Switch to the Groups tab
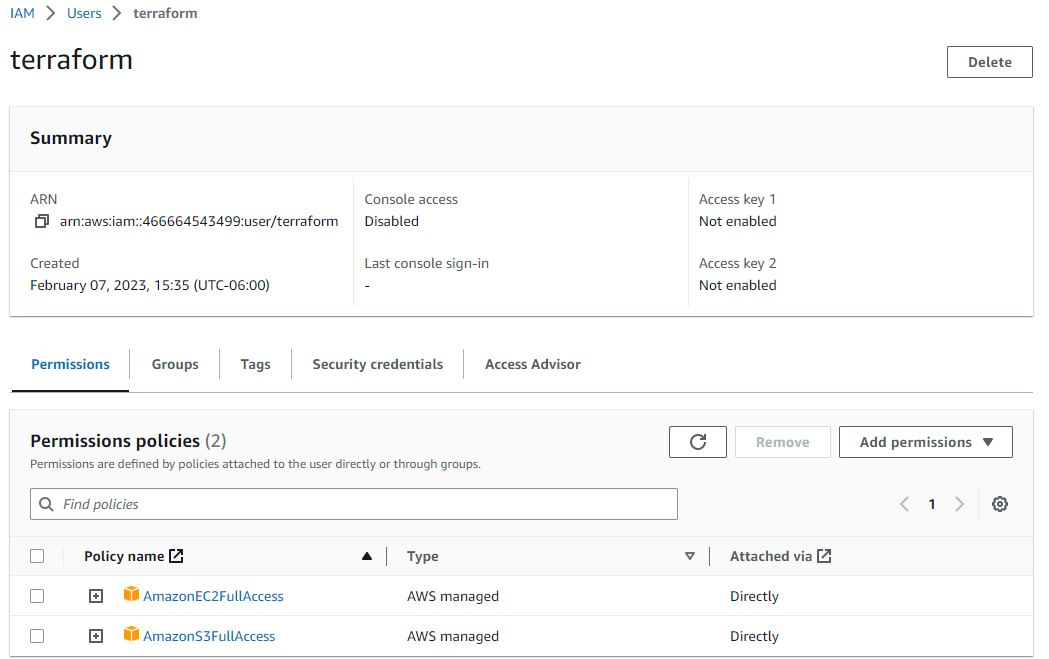 pos(174,364)
